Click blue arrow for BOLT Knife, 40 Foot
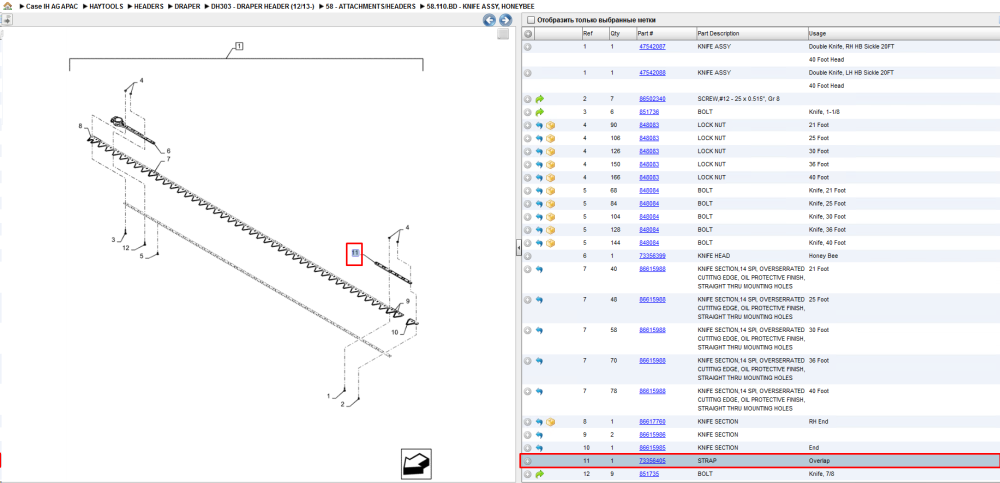Screen dimensions: 1000x483 click(x=540, y=243)
